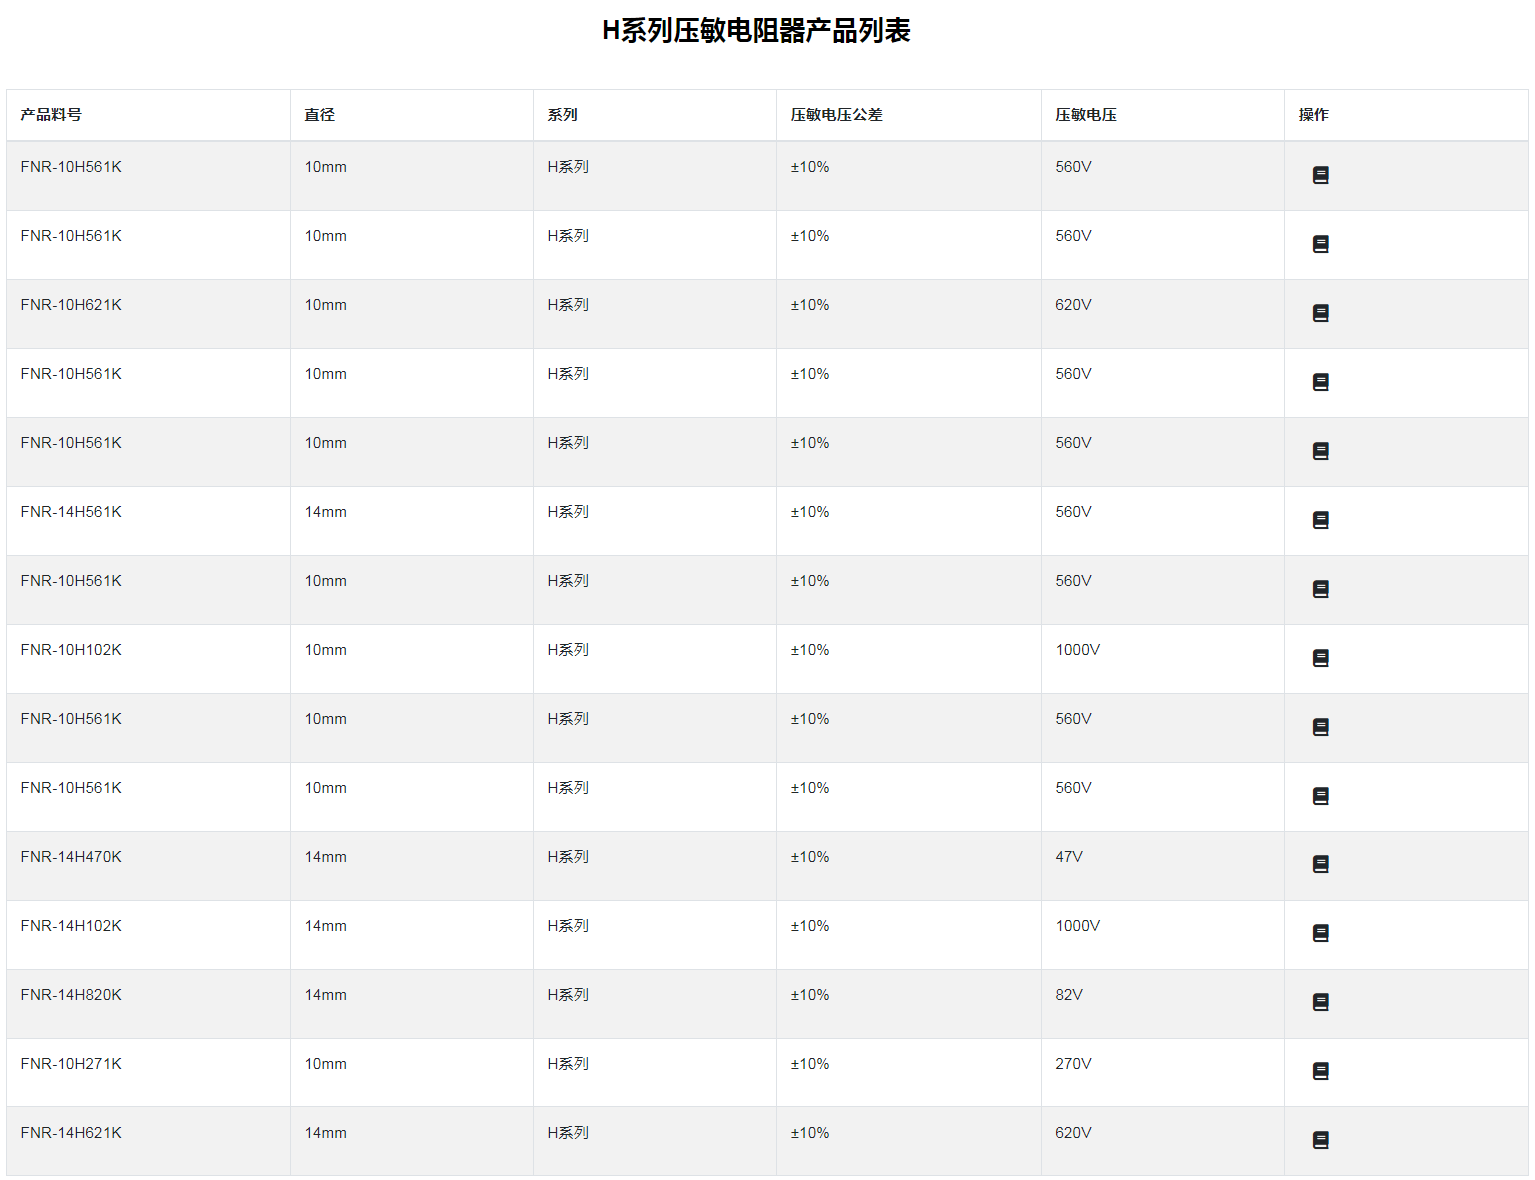Click the H系列压敏电阻器产品列表 page title
1535x1180 pixels.
[756, 31]
